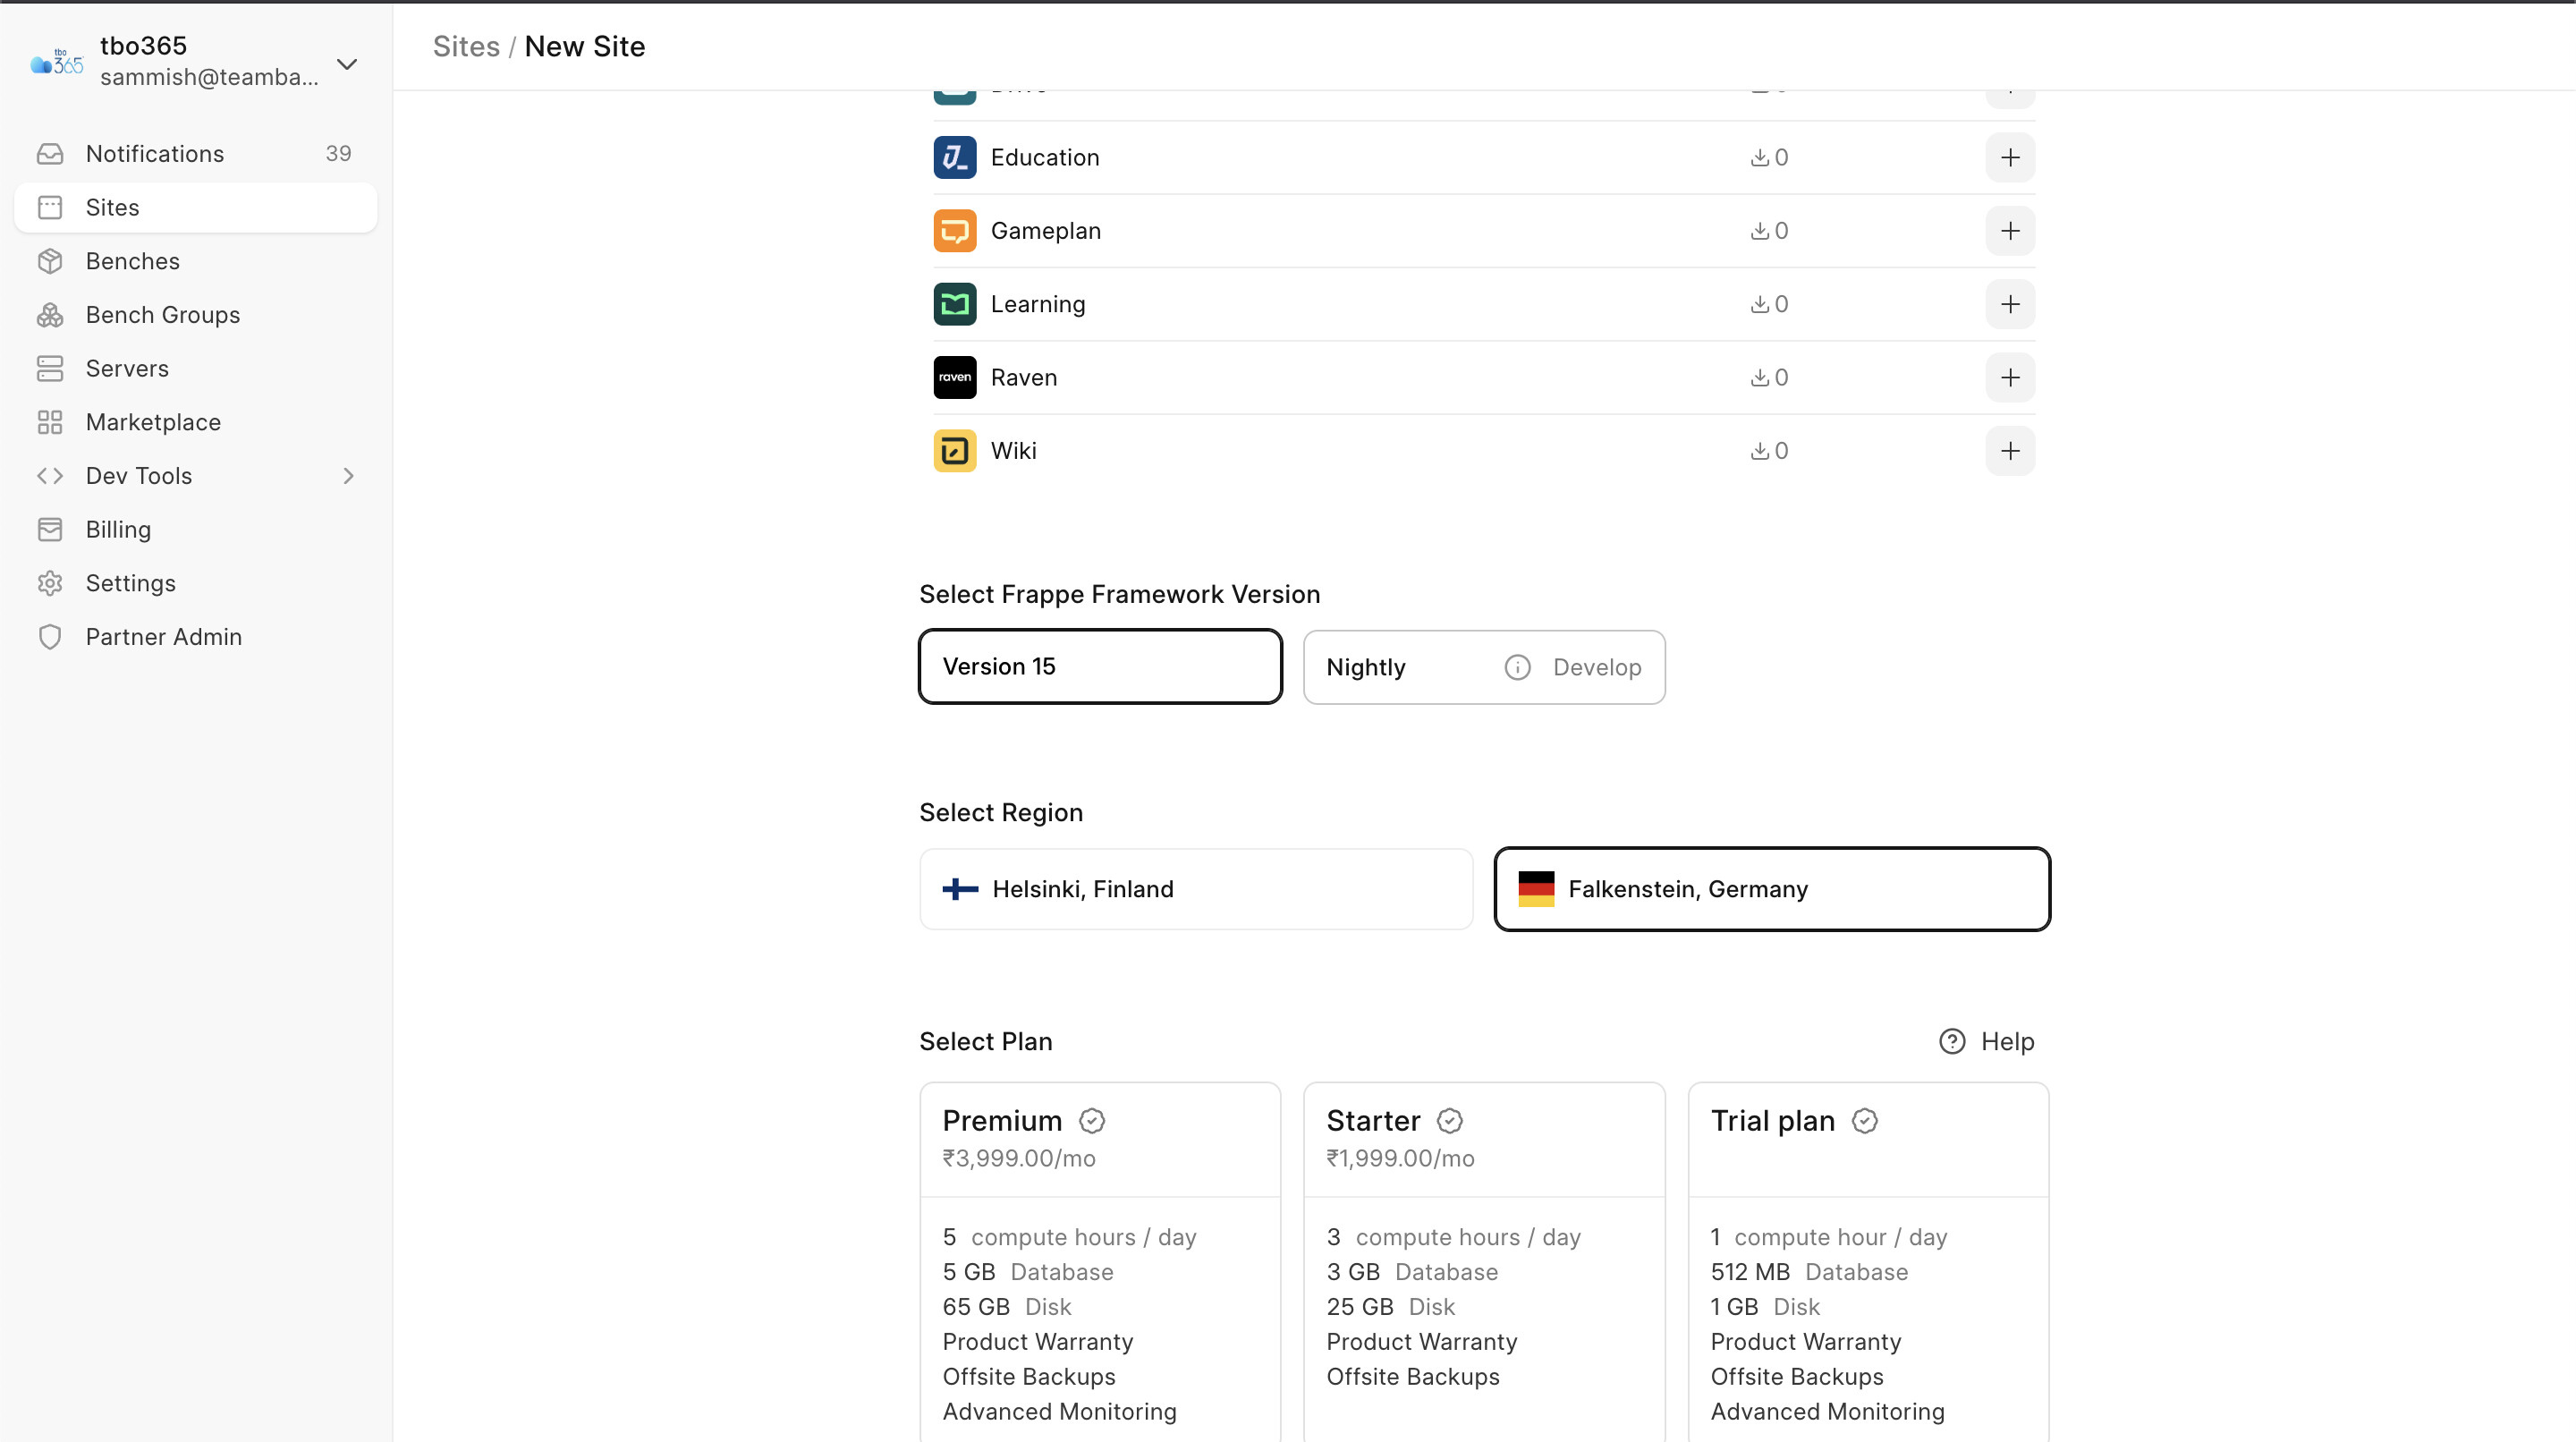Image resolution: width=2576 pixels, height=1442 pixels.
Task: Expand the Dev Tools submenu chevron
Action: click(348, 476)
